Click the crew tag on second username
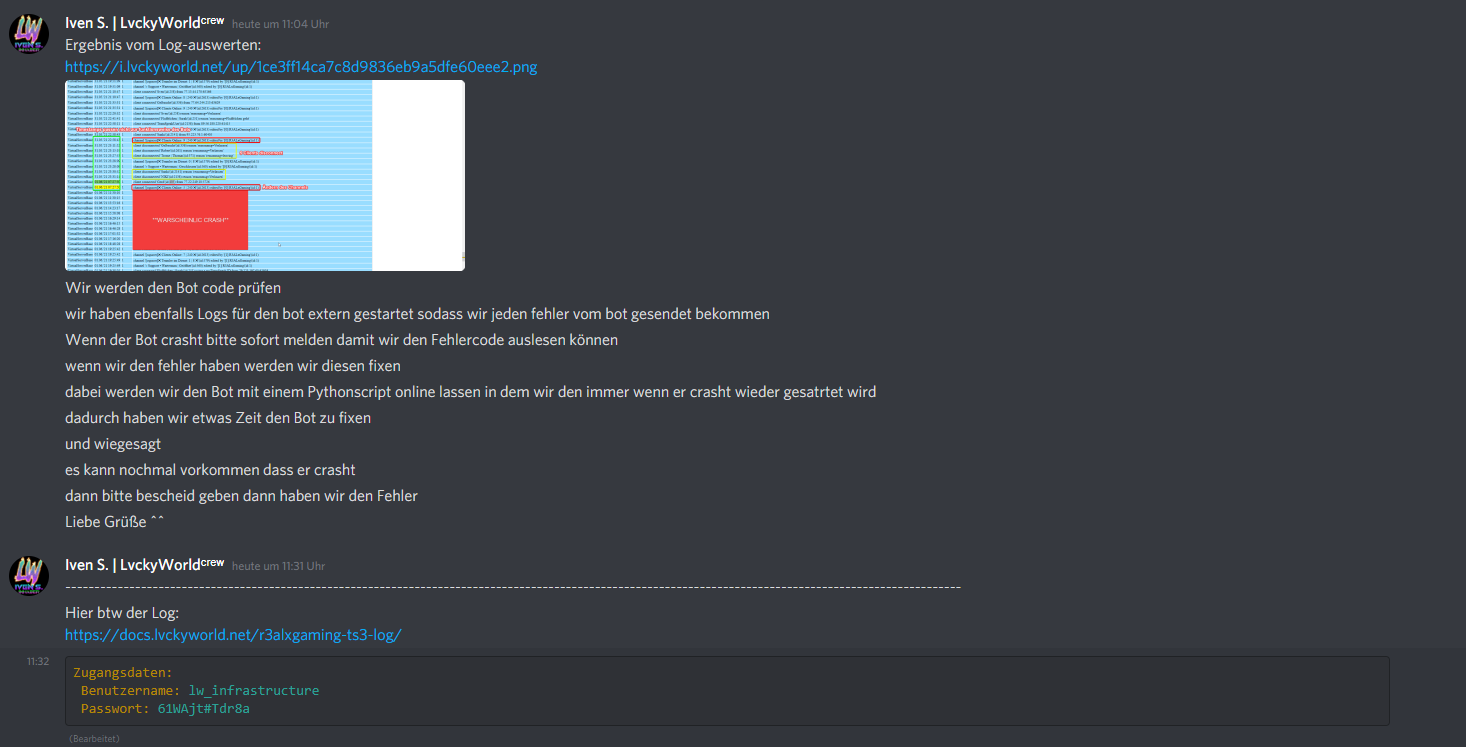The image size is (1466, 747). (213, 563)
